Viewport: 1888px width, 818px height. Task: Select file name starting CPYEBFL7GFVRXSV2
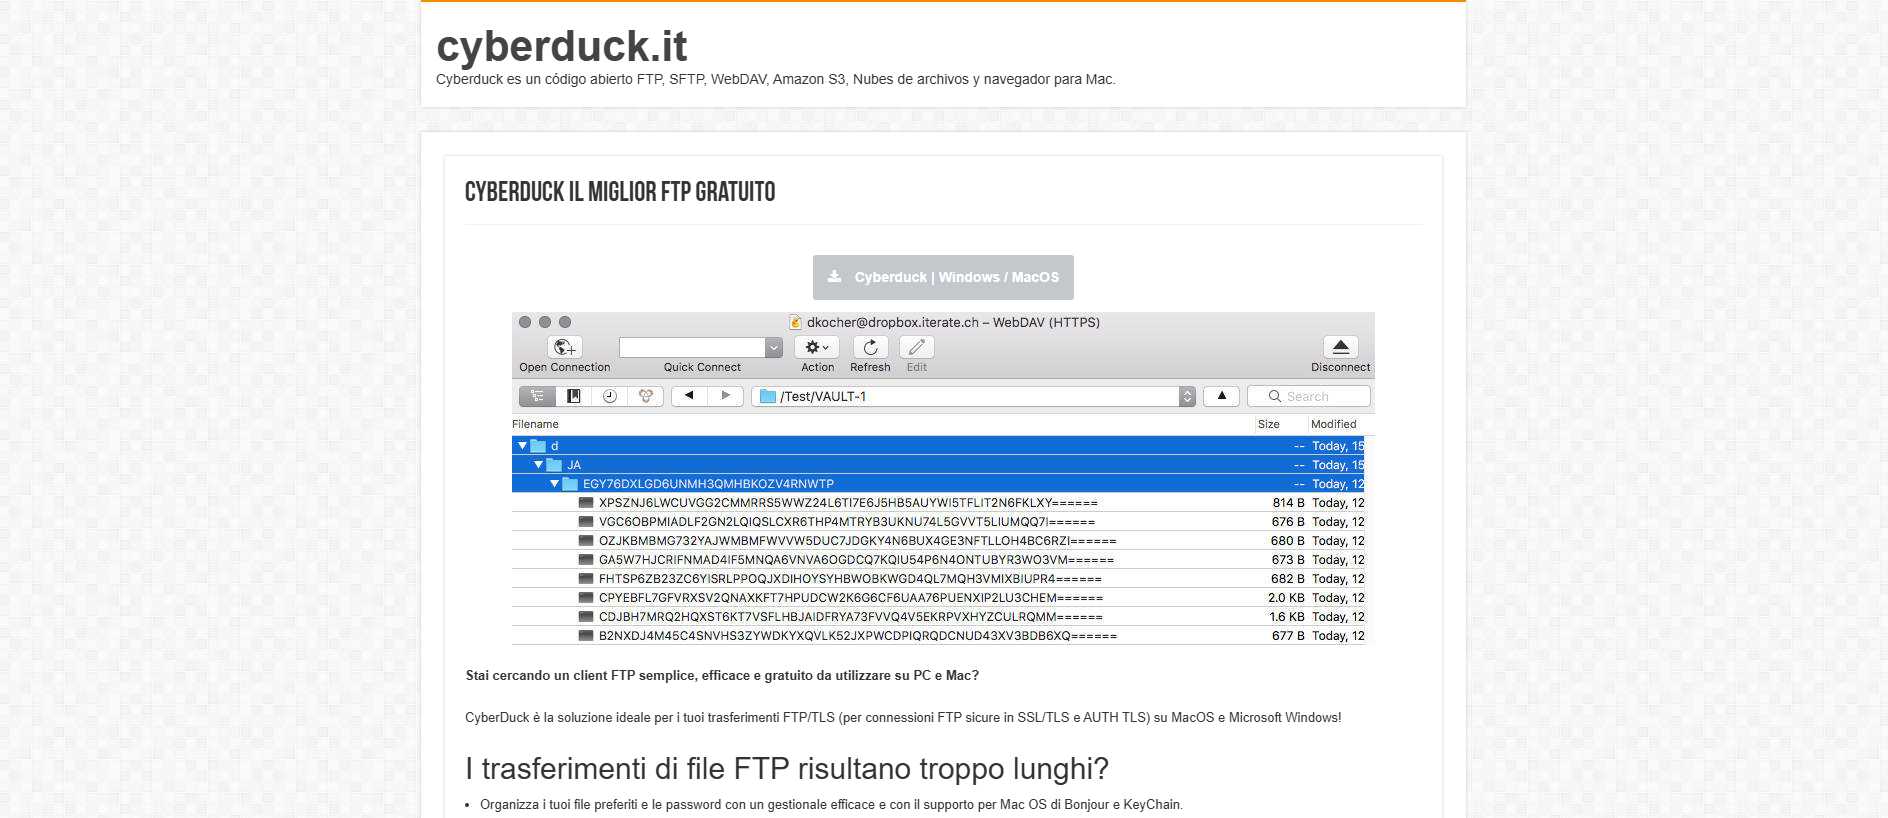(851, 598)
